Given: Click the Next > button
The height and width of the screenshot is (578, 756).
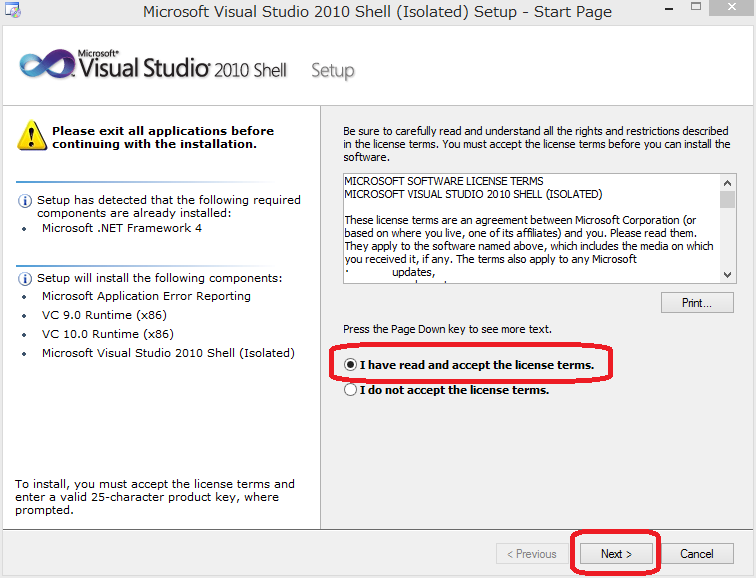Looking at the screenshot, I should click(x=616, y=554).
